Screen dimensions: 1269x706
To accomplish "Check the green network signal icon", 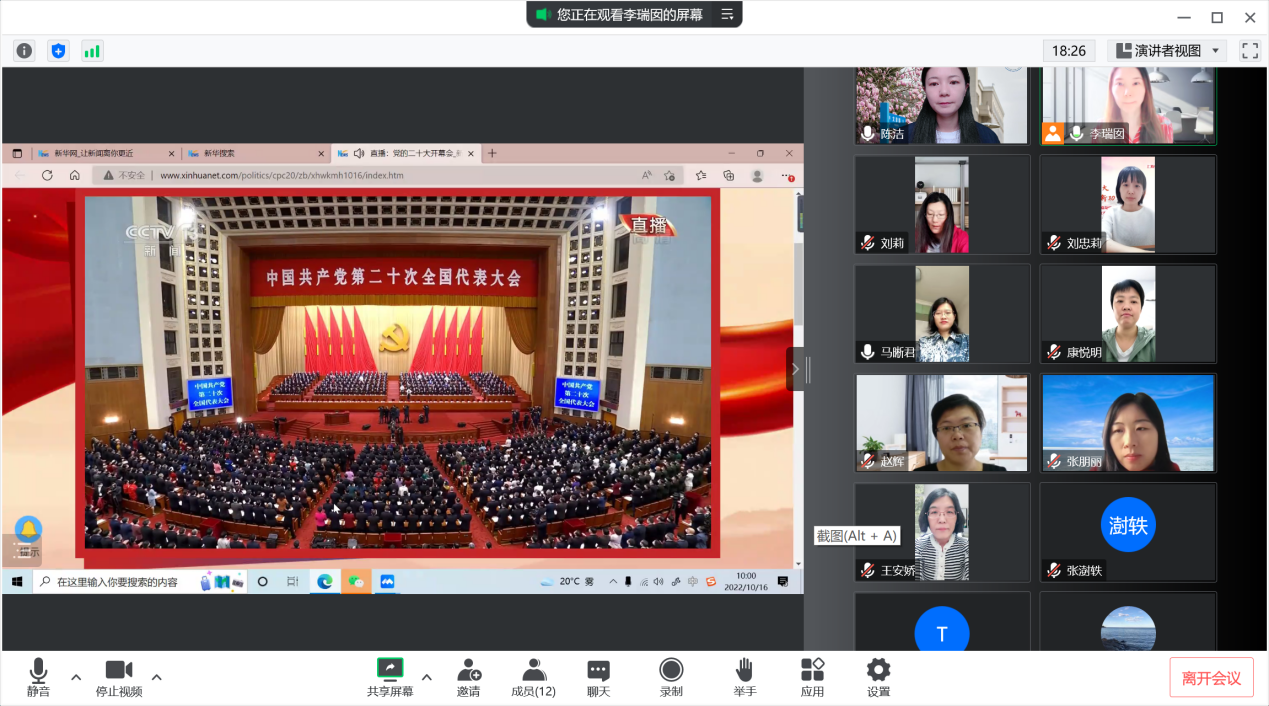I will 92,51.
